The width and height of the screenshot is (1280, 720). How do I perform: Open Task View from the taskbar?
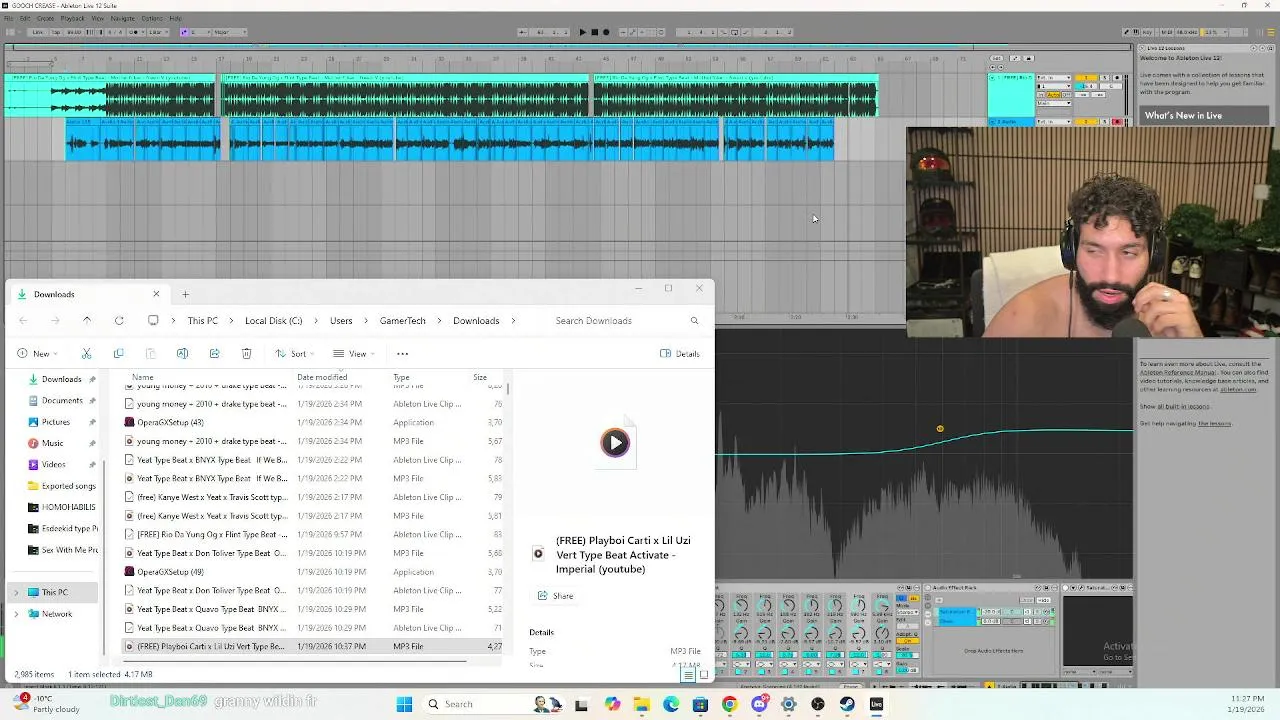point(581,704)
